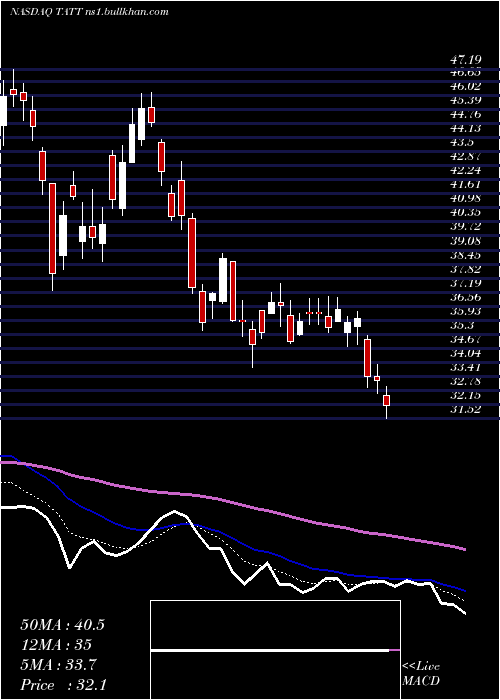This screenshot has height=700, width=500.
Task: Select the 36.56 price level label
Action: pos(465,297)
